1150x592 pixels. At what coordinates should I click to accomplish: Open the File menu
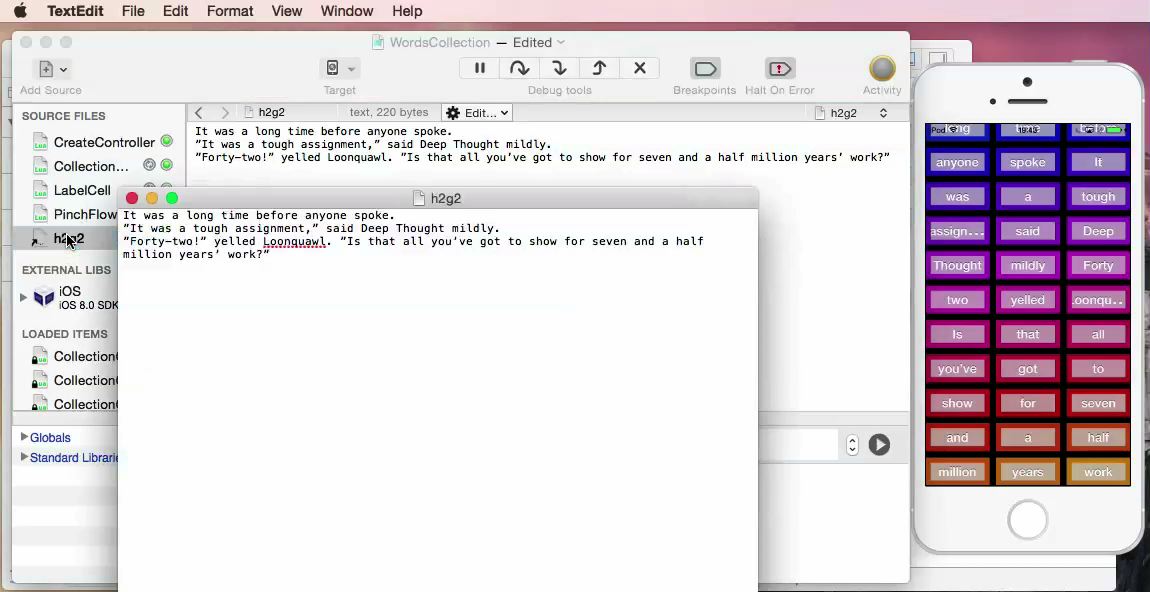(133, 11)
